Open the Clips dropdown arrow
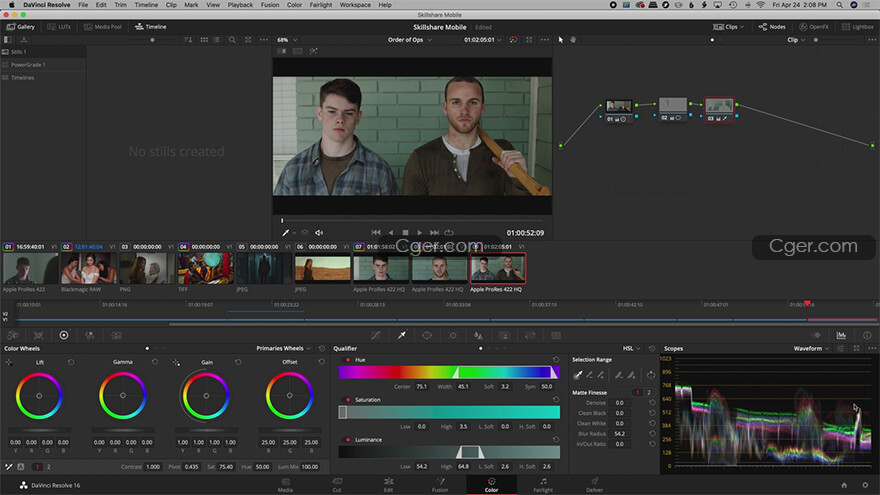The height and width of the screenshot is (495, 880). coord(742,26)
